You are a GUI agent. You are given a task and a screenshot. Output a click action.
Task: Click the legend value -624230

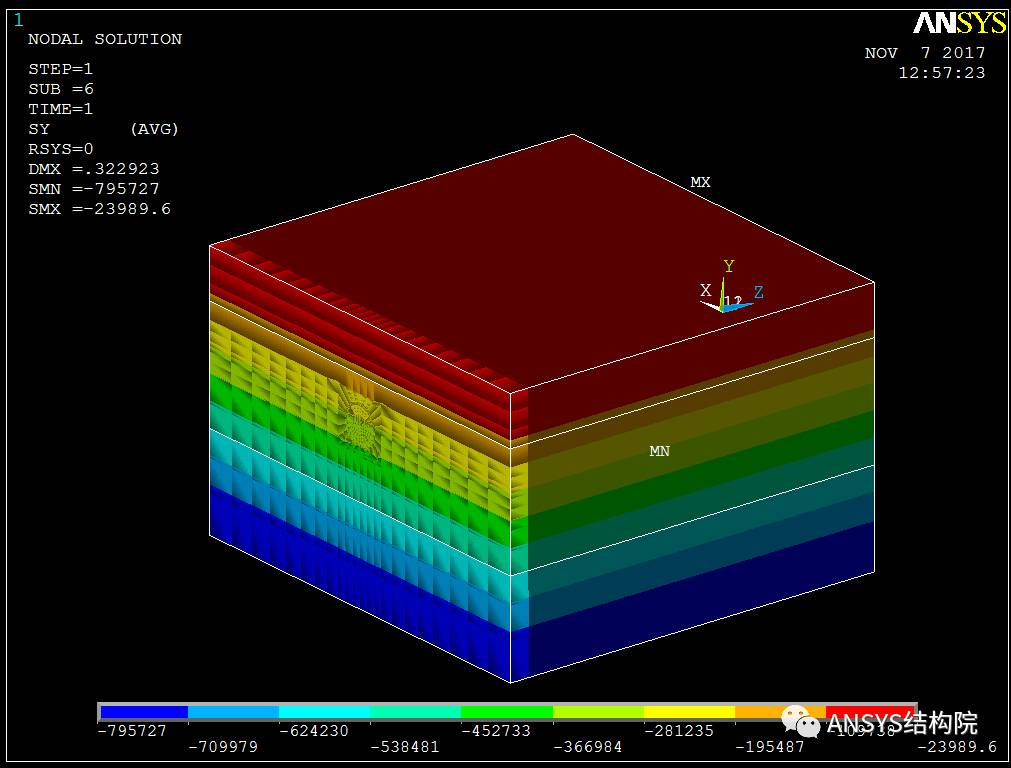314,731
